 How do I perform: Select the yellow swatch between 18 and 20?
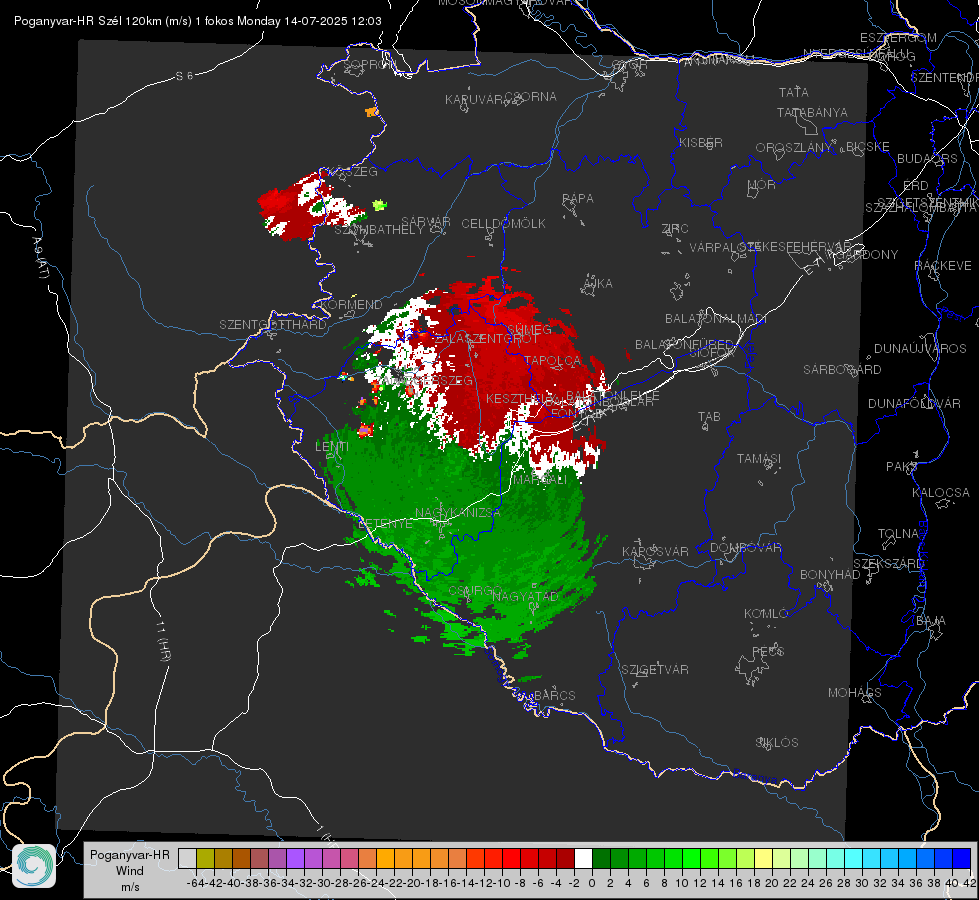tap(763, 858)
